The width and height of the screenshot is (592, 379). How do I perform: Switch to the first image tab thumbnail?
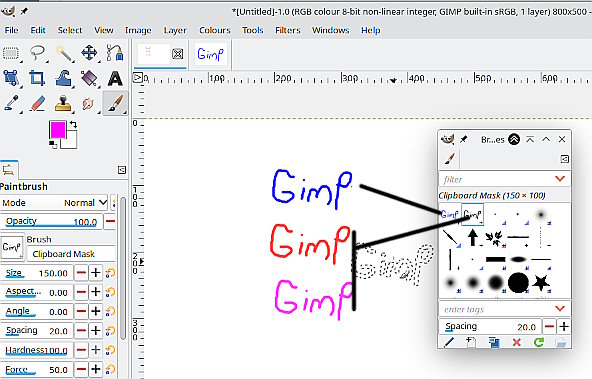point(154,54)
